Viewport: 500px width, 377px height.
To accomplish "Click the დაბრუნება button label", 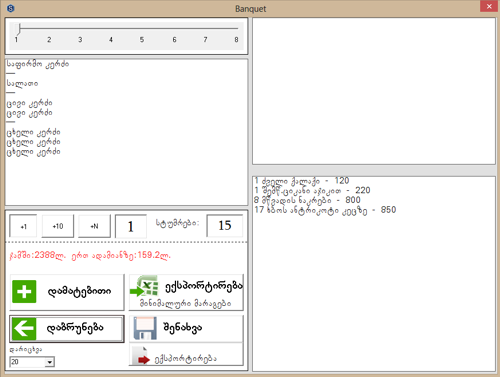I will click(x=75, y=328).
